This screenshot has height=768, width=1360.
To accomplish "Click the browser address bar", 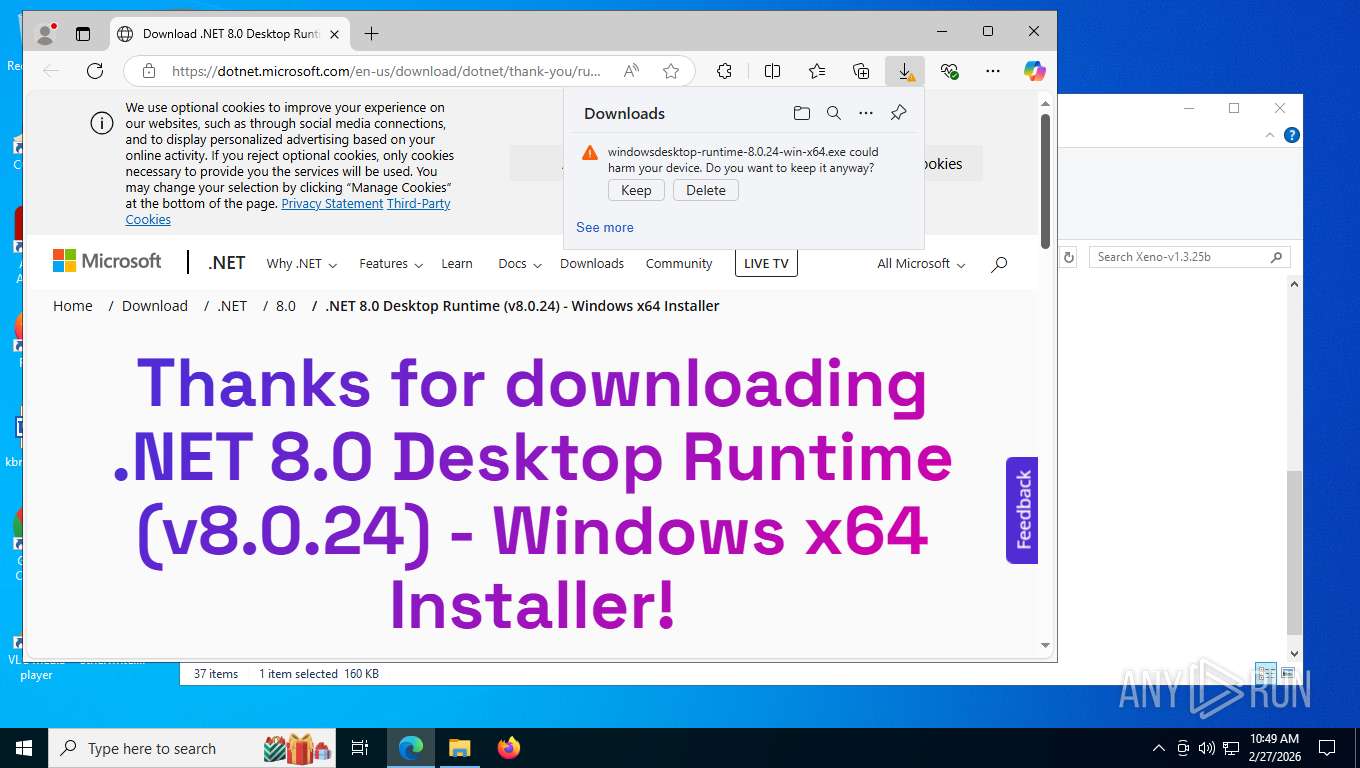I will (x=385, y=71).
